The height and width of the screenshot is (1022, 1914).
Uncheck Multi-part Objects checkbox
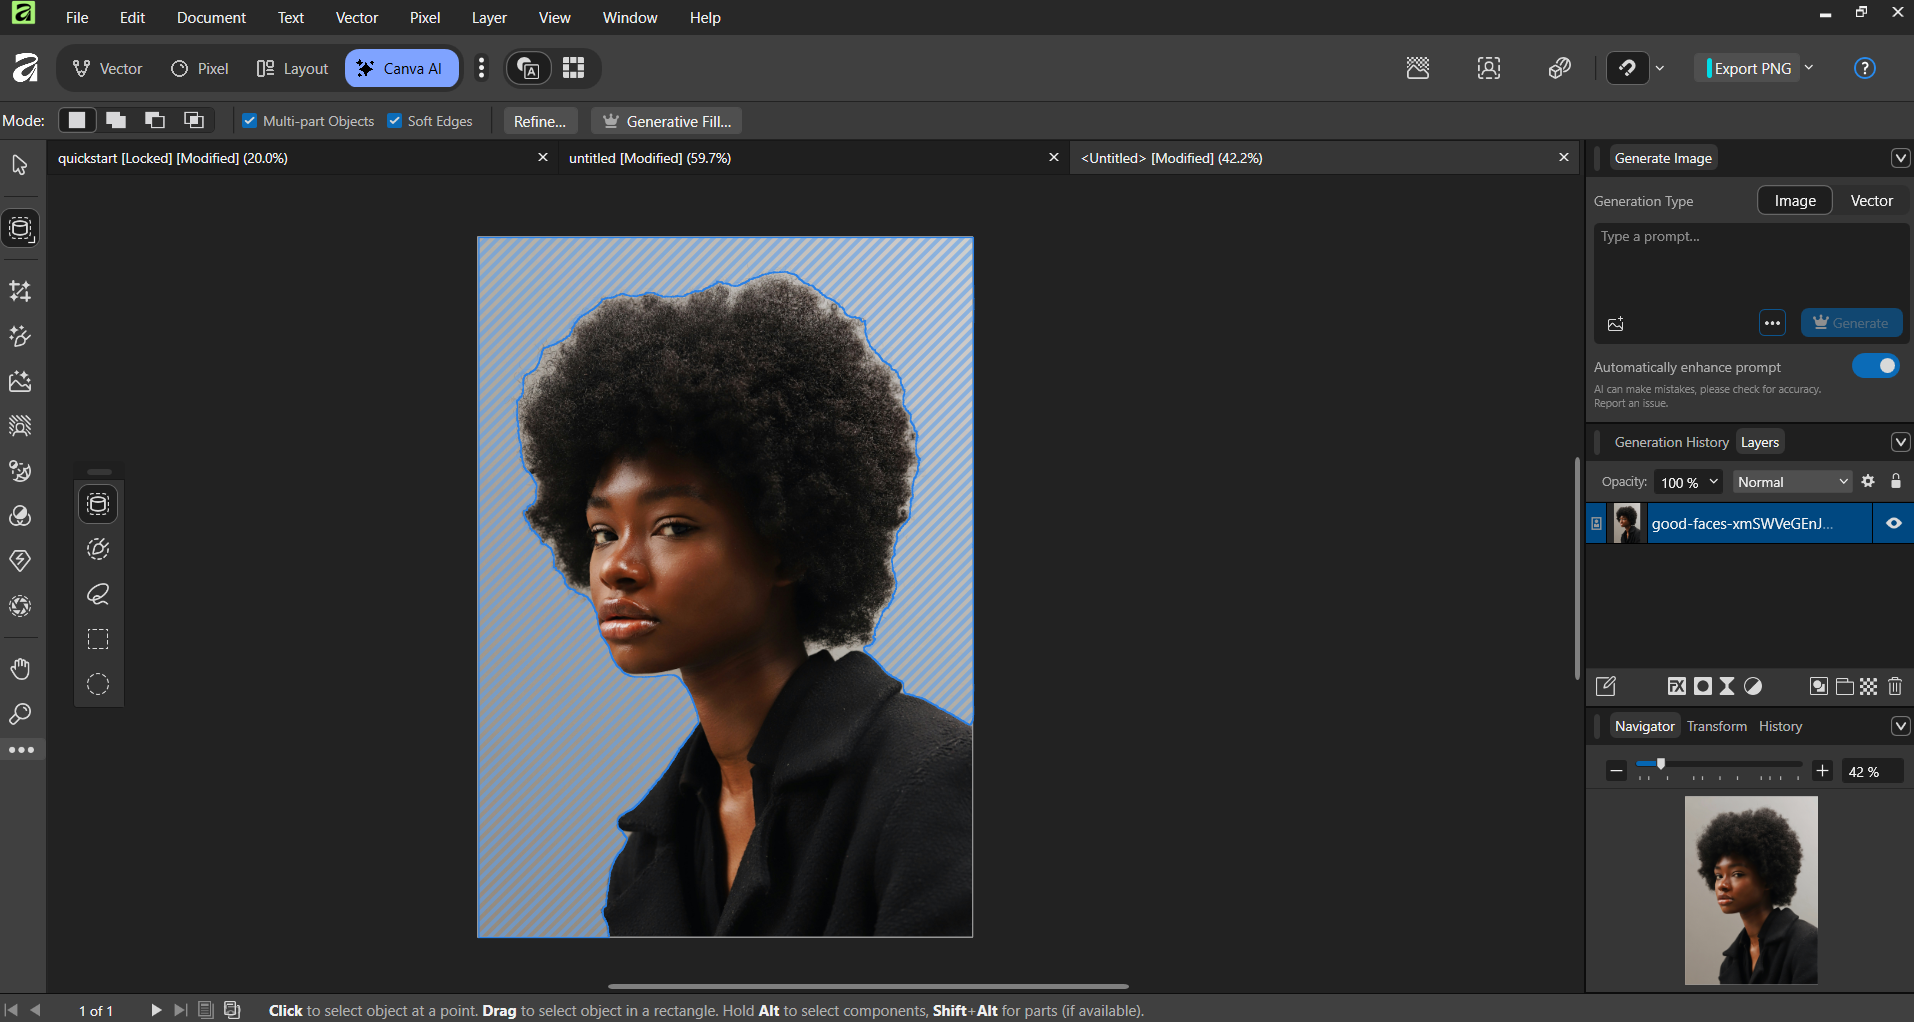250,121
